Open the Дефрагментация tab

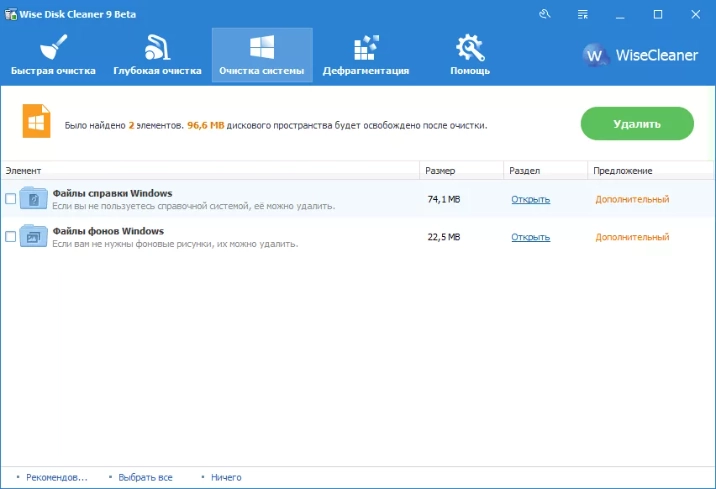coord(365,55)
